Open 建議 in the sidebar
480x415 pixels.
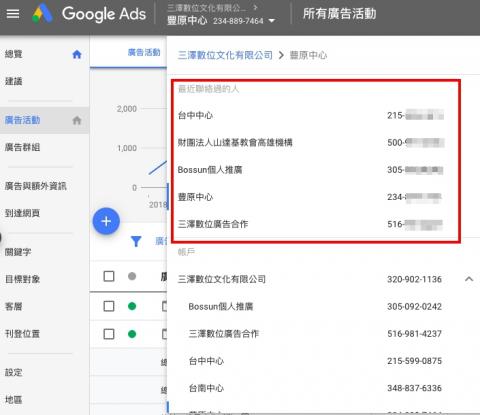pos(14,81)
